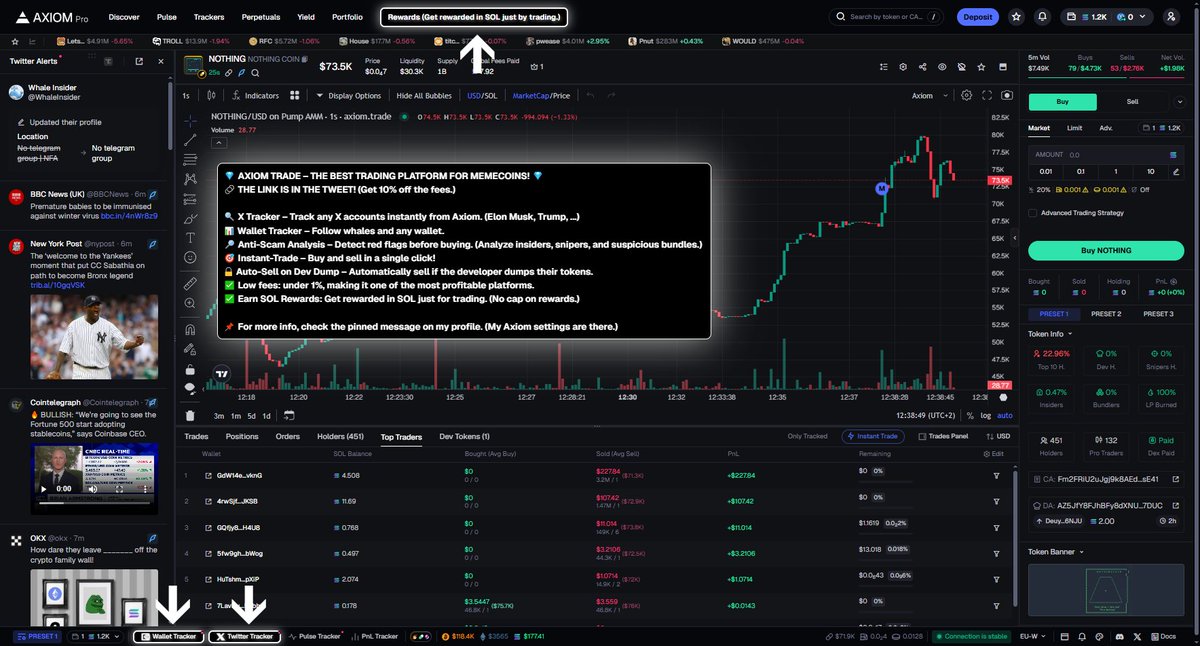Open the chart layout grid icon

click(x=295, y=96)
